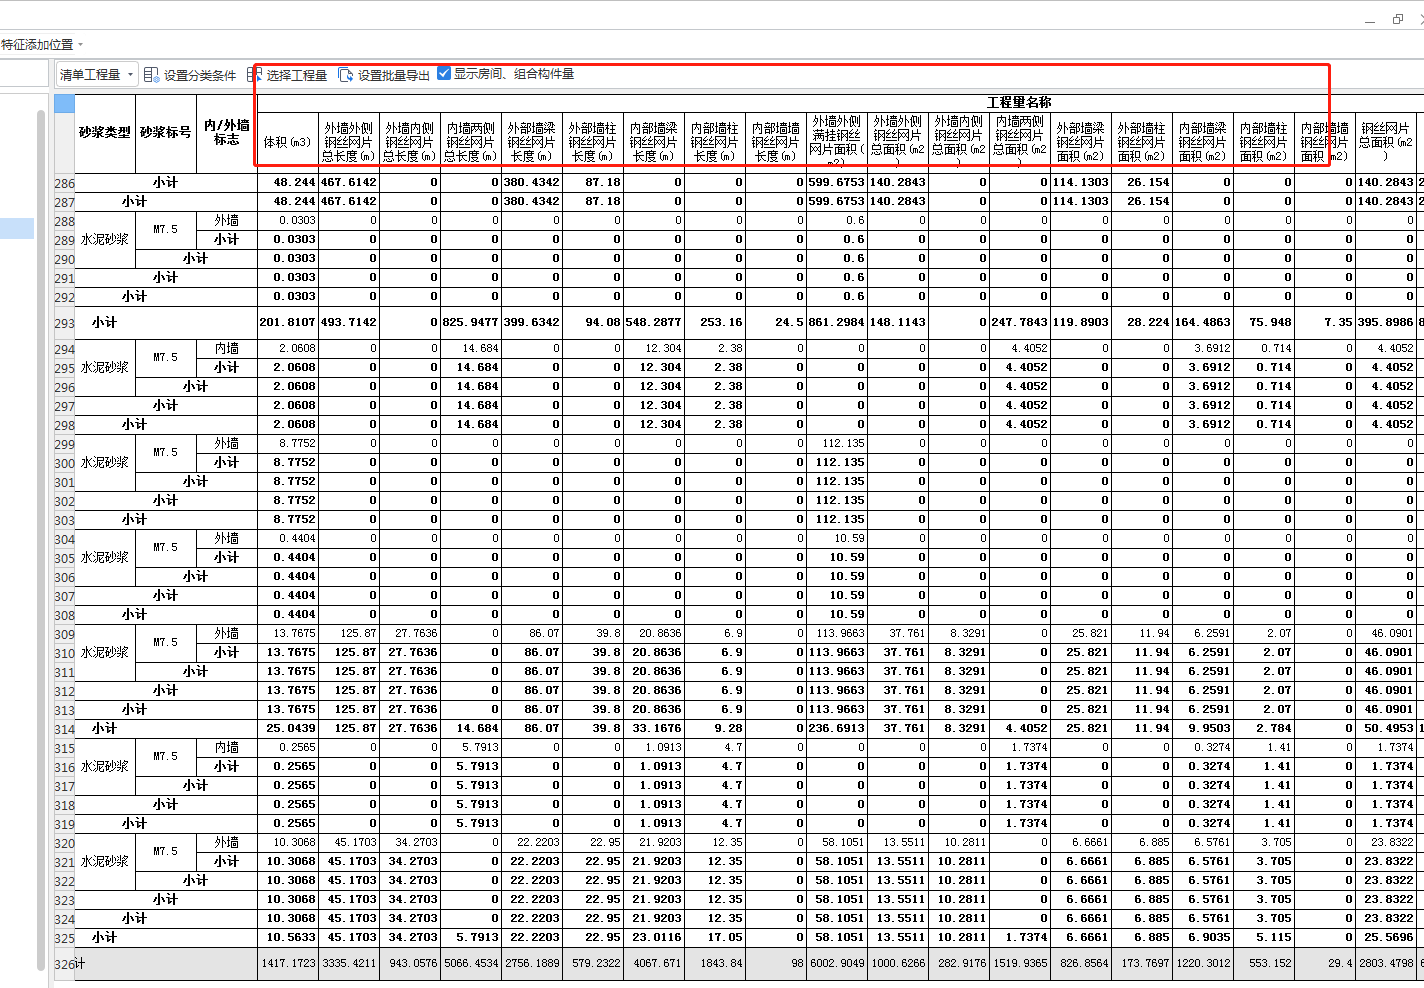The width and height of the screenshot is (1424, 988).
Task: Click total cell 5066.4534
Action: [471, 964]
